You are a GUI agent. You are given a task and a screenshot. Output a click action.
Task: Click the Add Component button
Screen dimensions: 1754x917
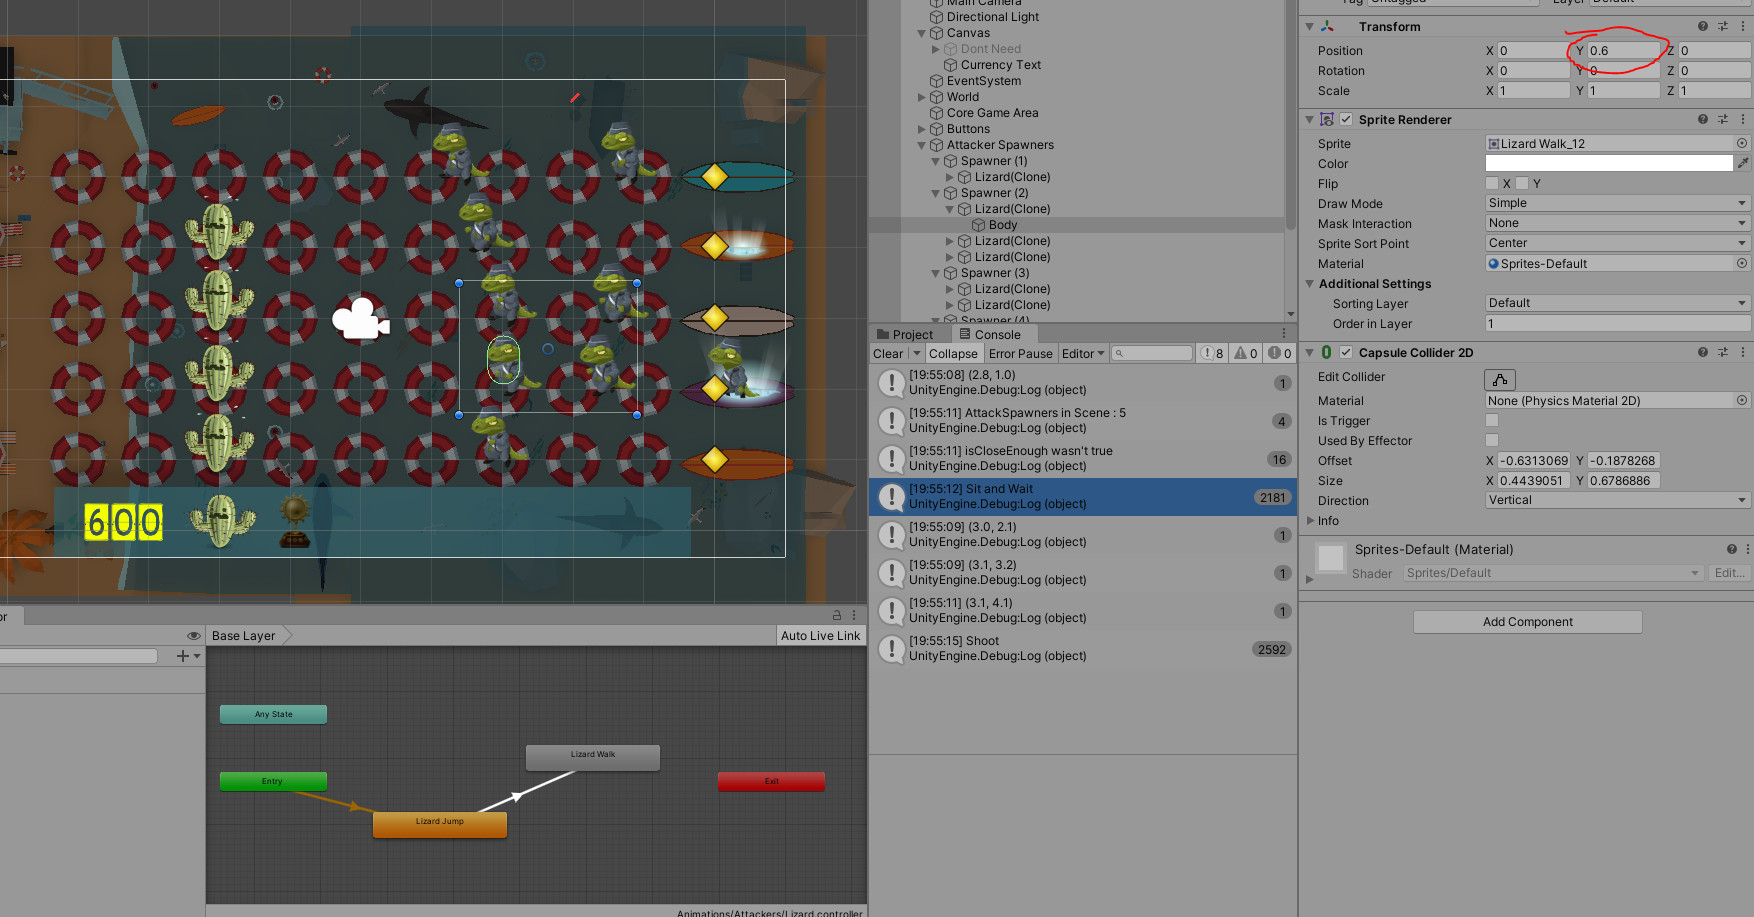pos(1527,622)
